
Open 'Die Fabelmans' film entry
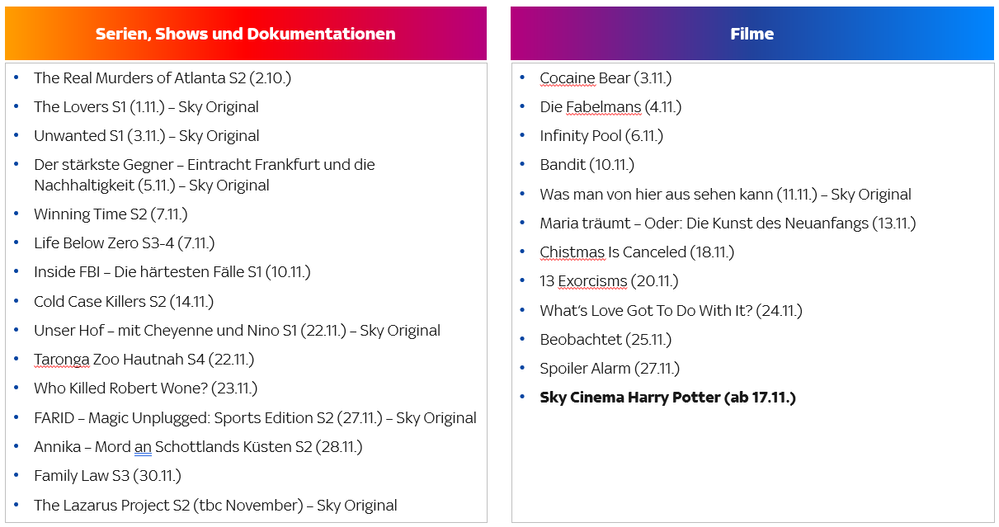click(x=610, y=107)
